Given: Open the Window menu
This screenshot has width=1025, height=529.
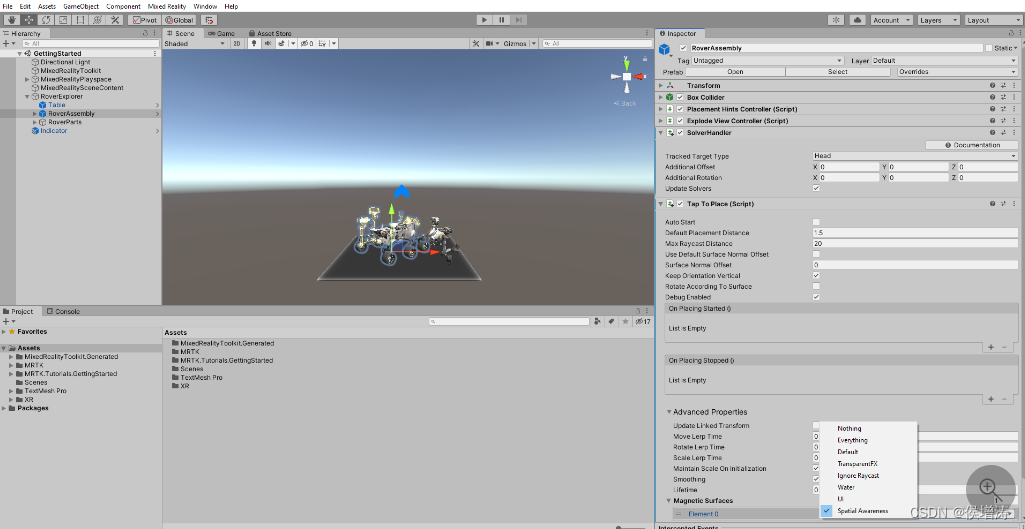Looking at the screenshot, I should click(205, 6).
